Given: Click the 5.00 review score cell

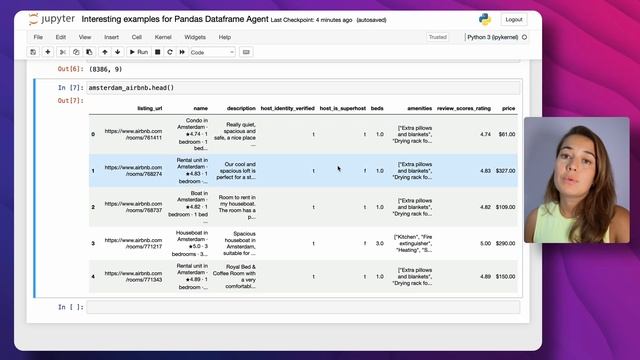Looking at the screenshot, I should [485, 243].
